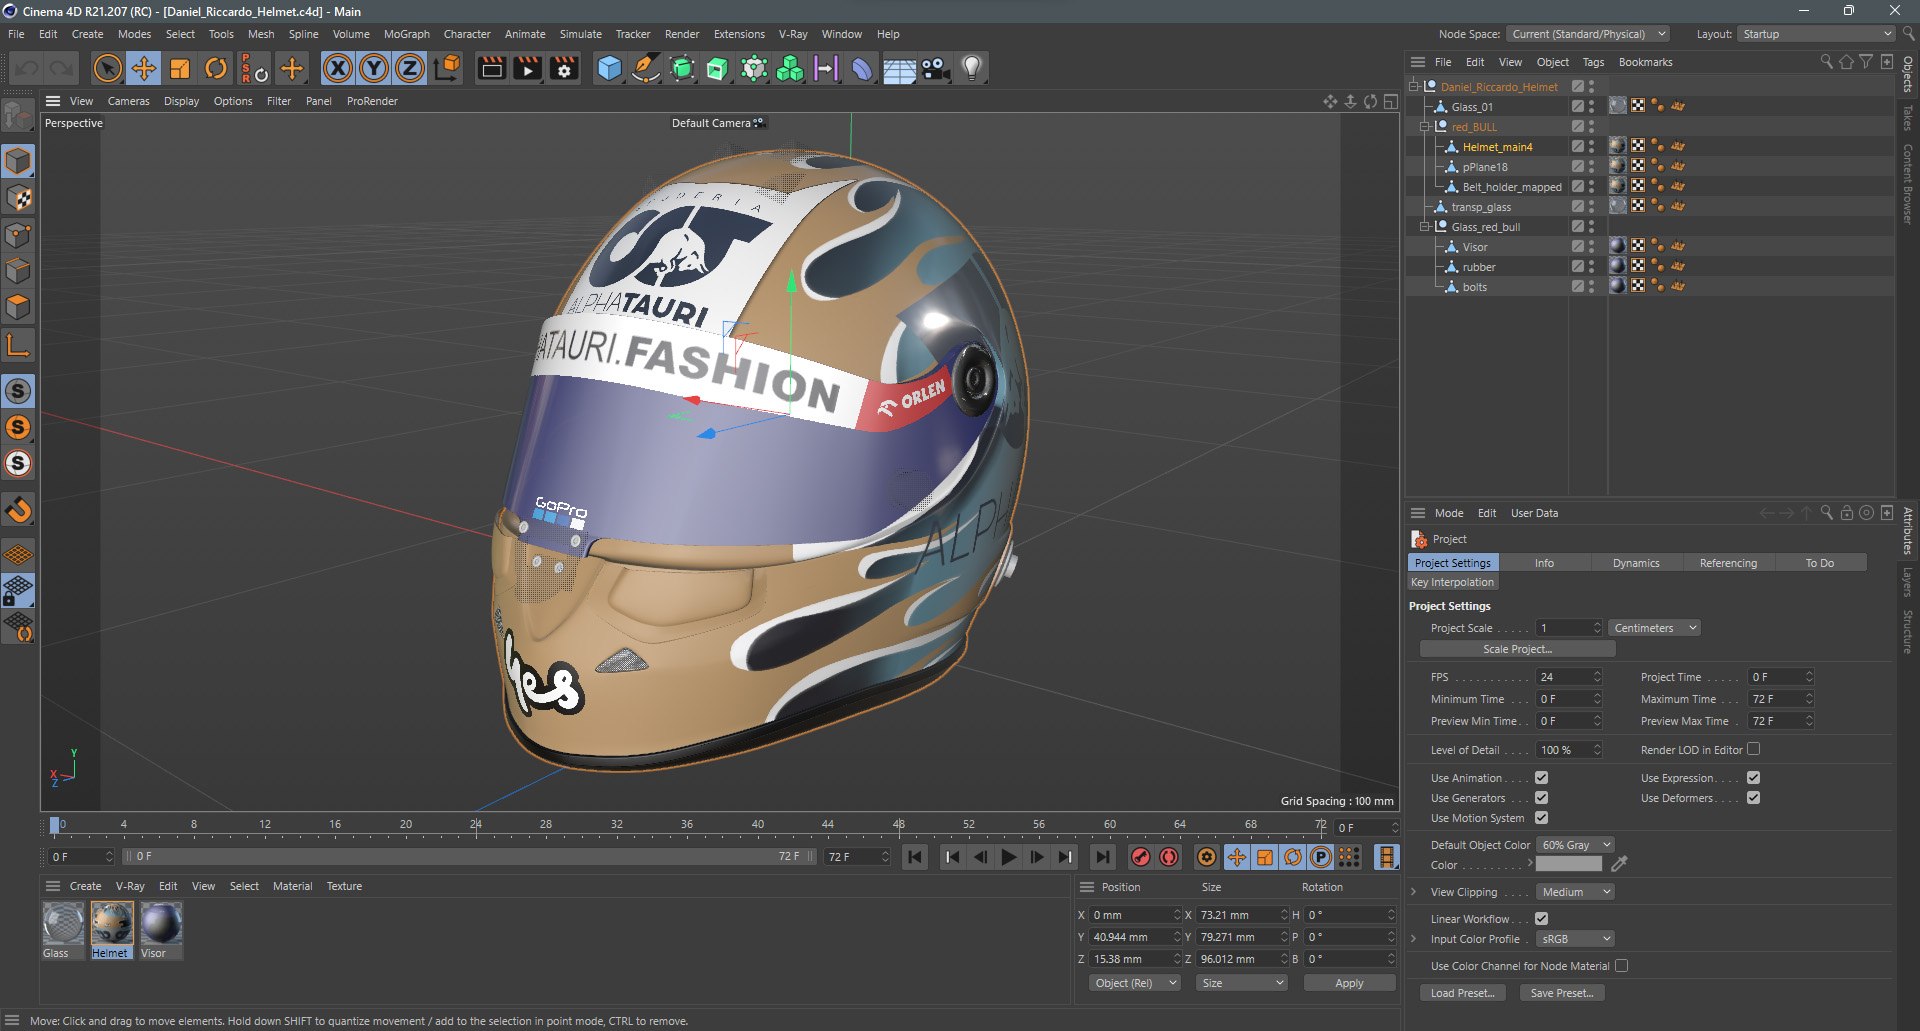1920x1031 pixels.
Task: Open the Simulate menu
Action: pos(580,34)
